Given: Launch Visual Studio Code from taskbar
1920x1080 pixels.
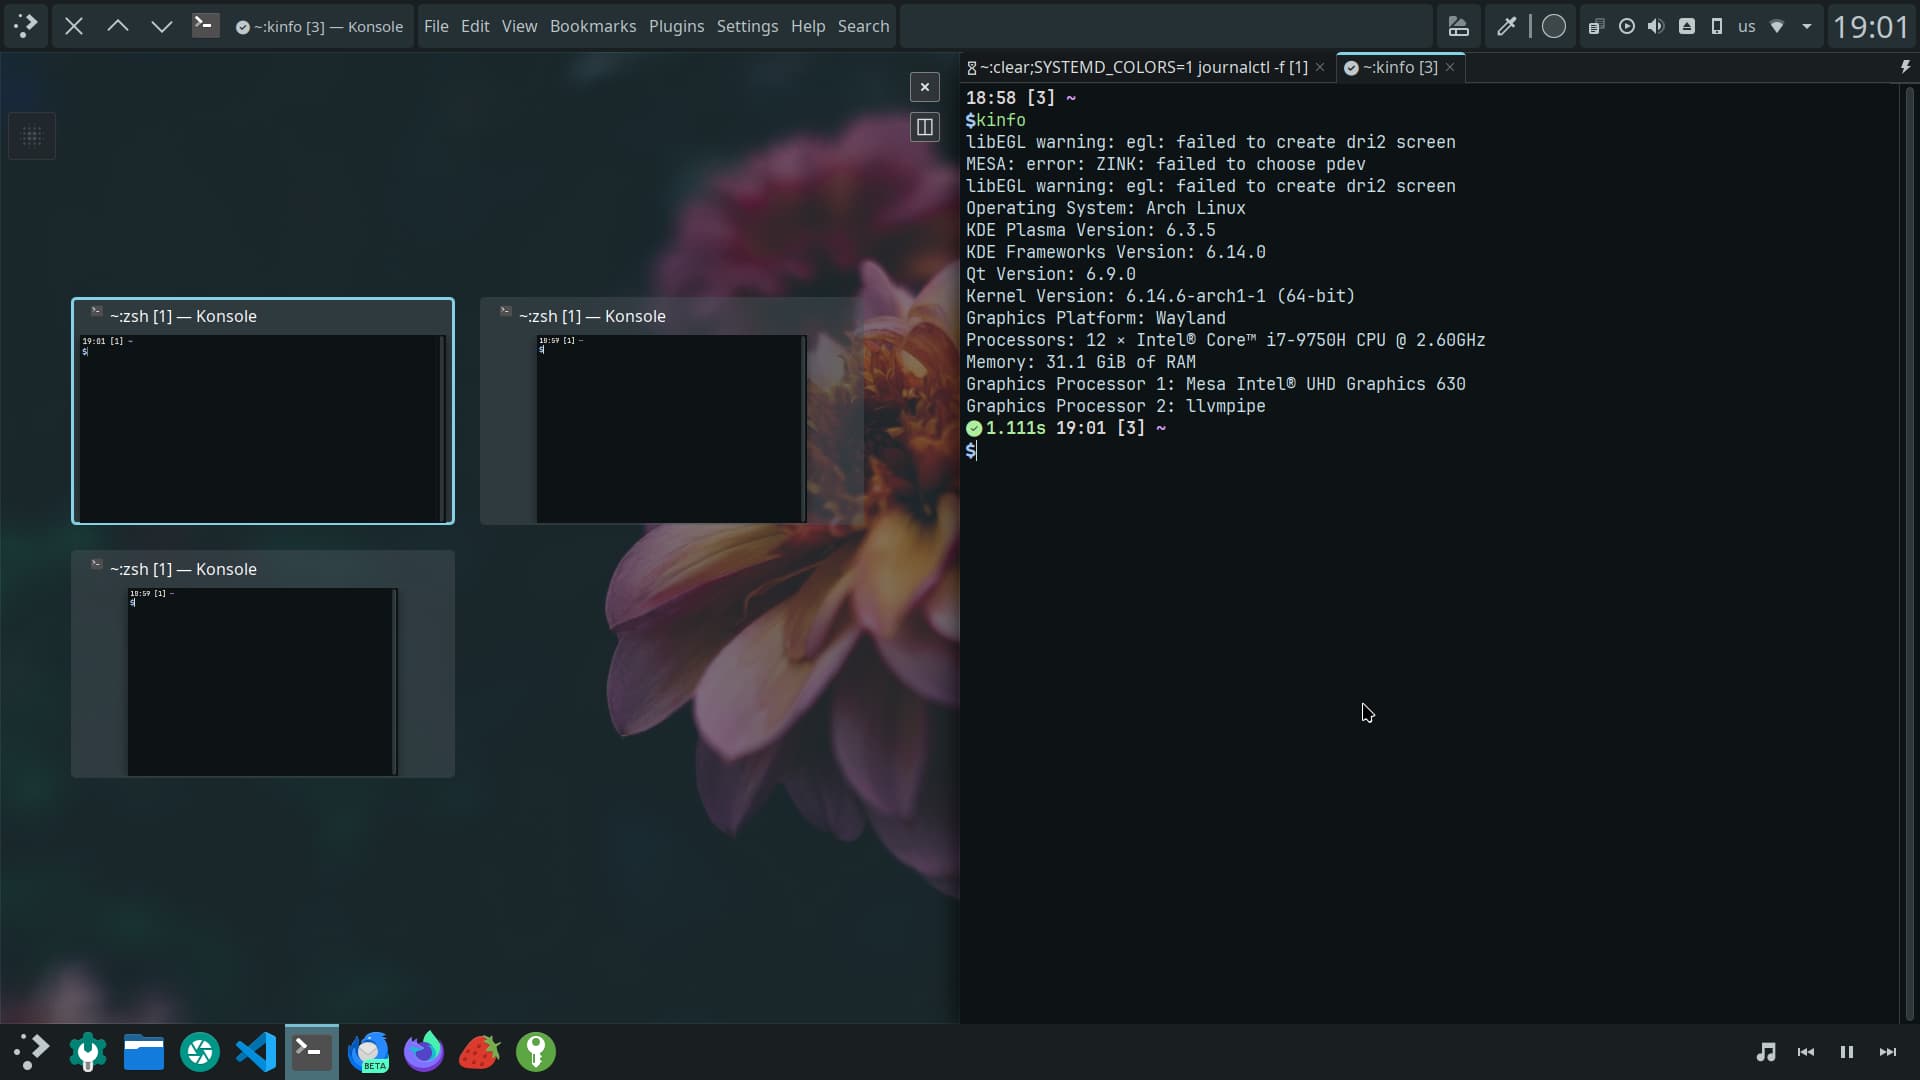Looking at the screenshot, I should (256, 1051).
